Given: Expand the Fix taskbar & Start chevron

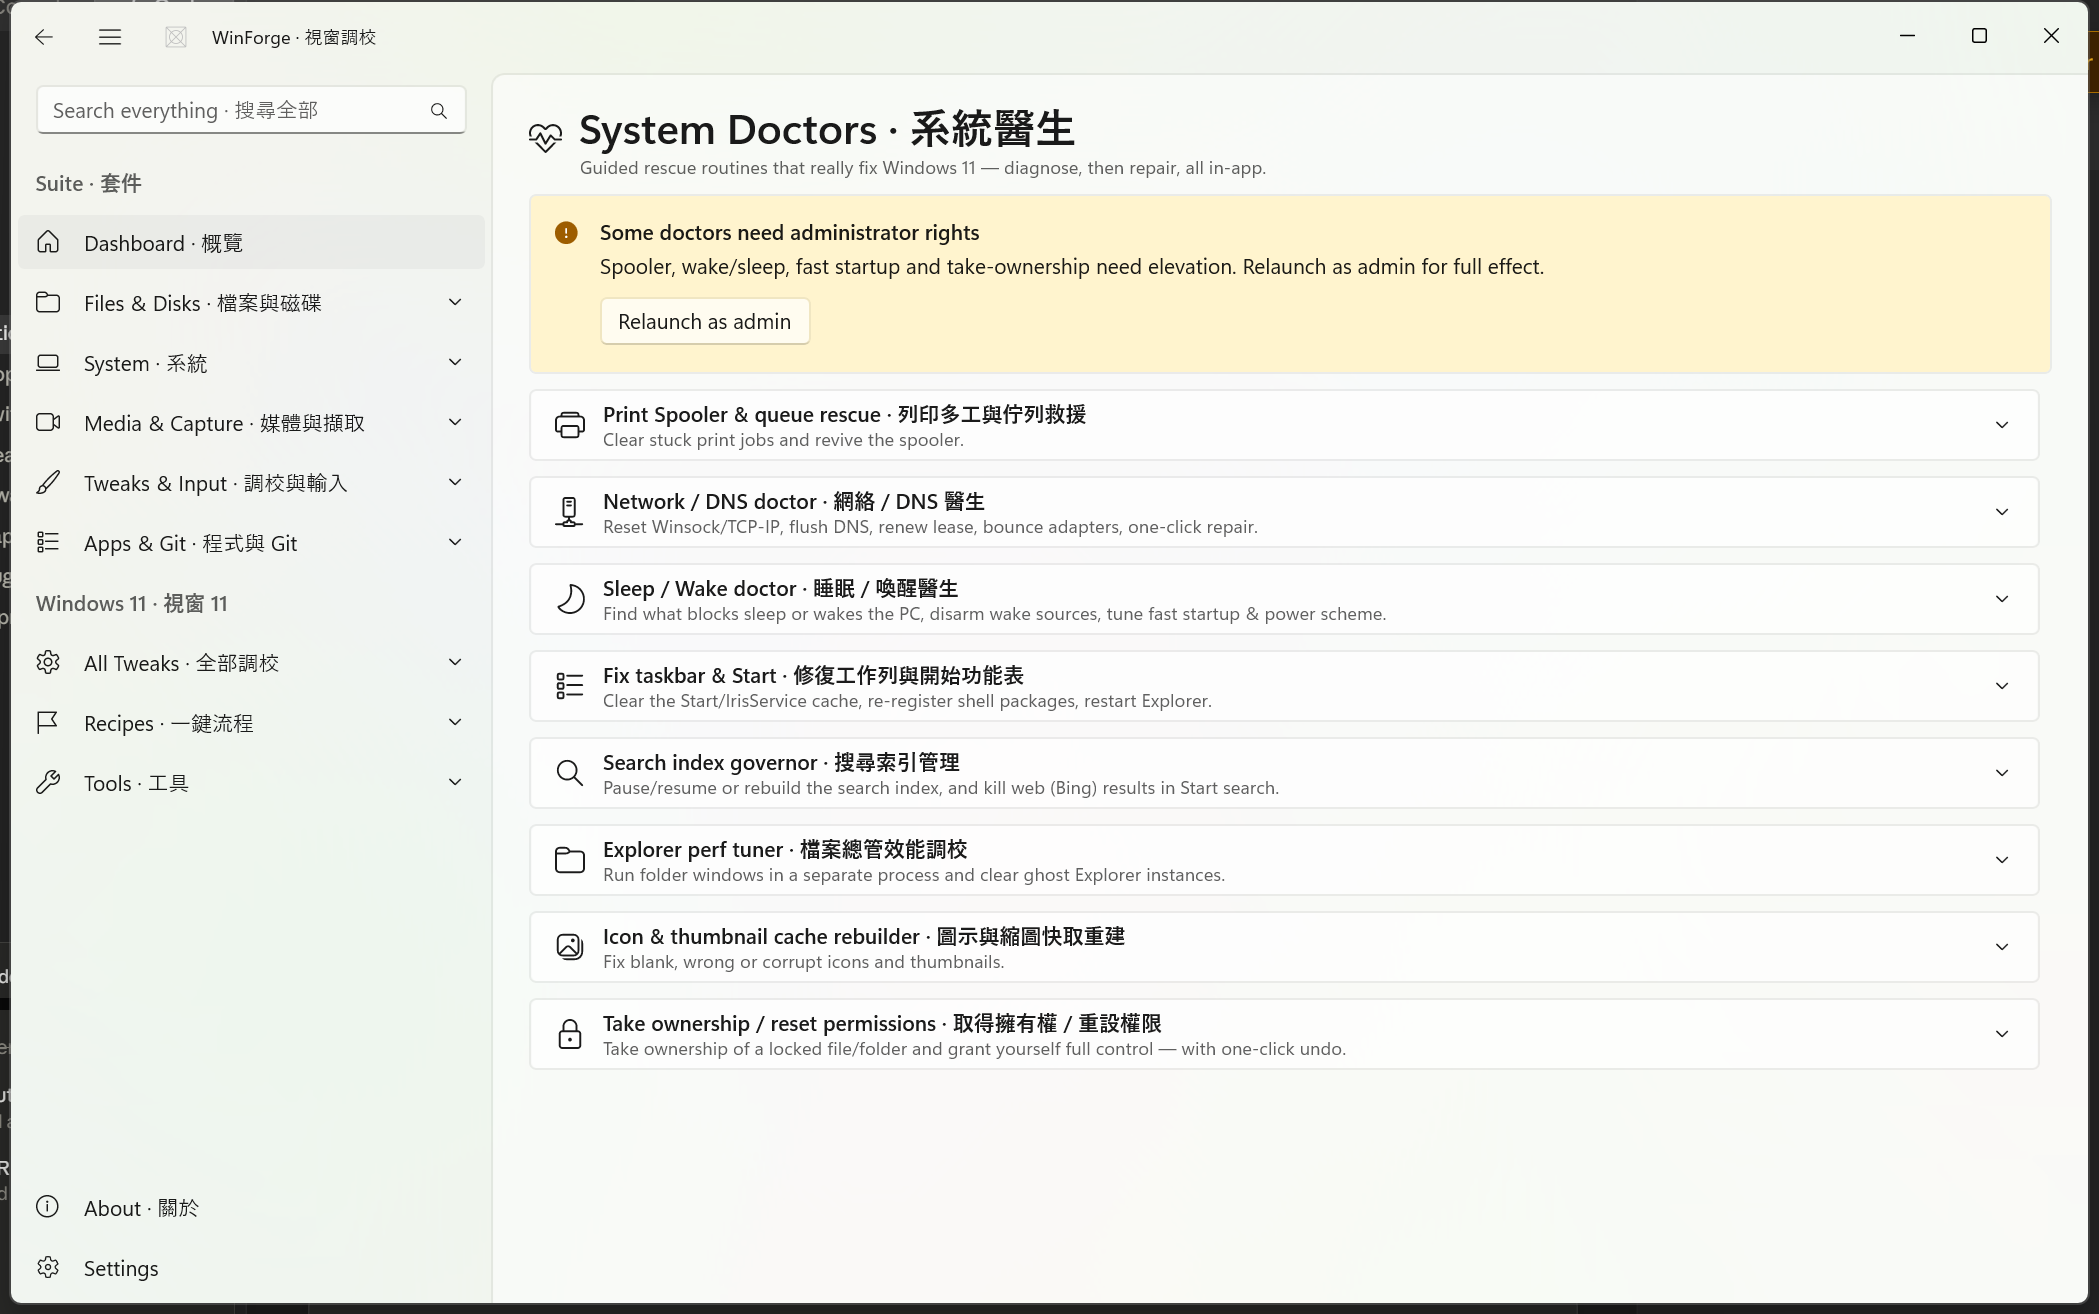Looking at the screenshot, I should [2002, 686].
